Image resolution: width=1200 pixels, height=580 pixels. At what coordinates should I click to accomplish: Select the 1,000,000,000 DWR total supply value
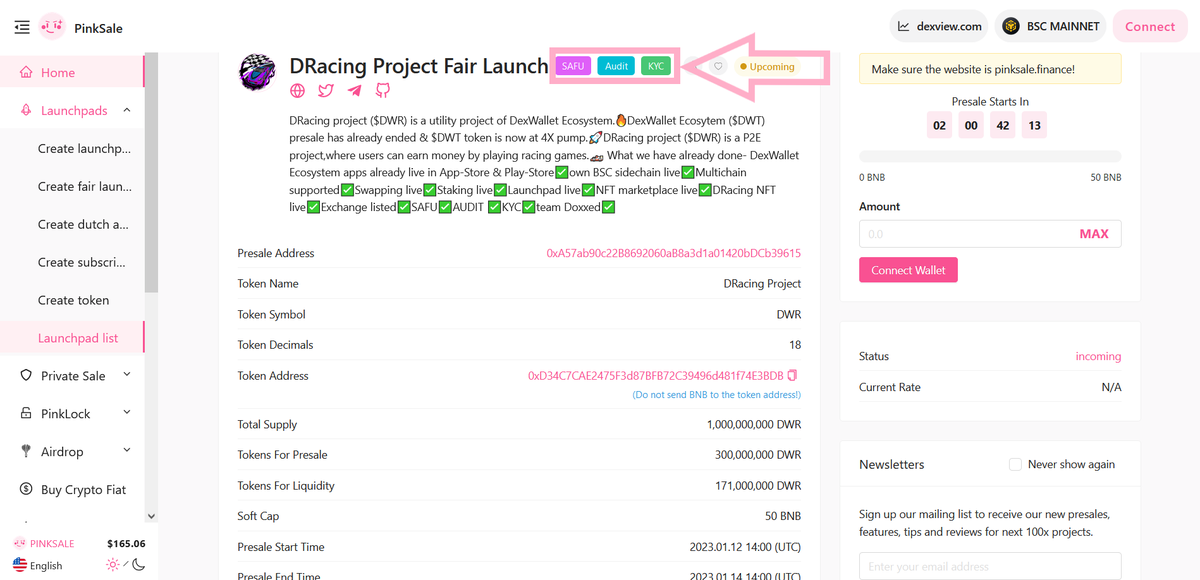pyautogui.click(x=754, y=424)
